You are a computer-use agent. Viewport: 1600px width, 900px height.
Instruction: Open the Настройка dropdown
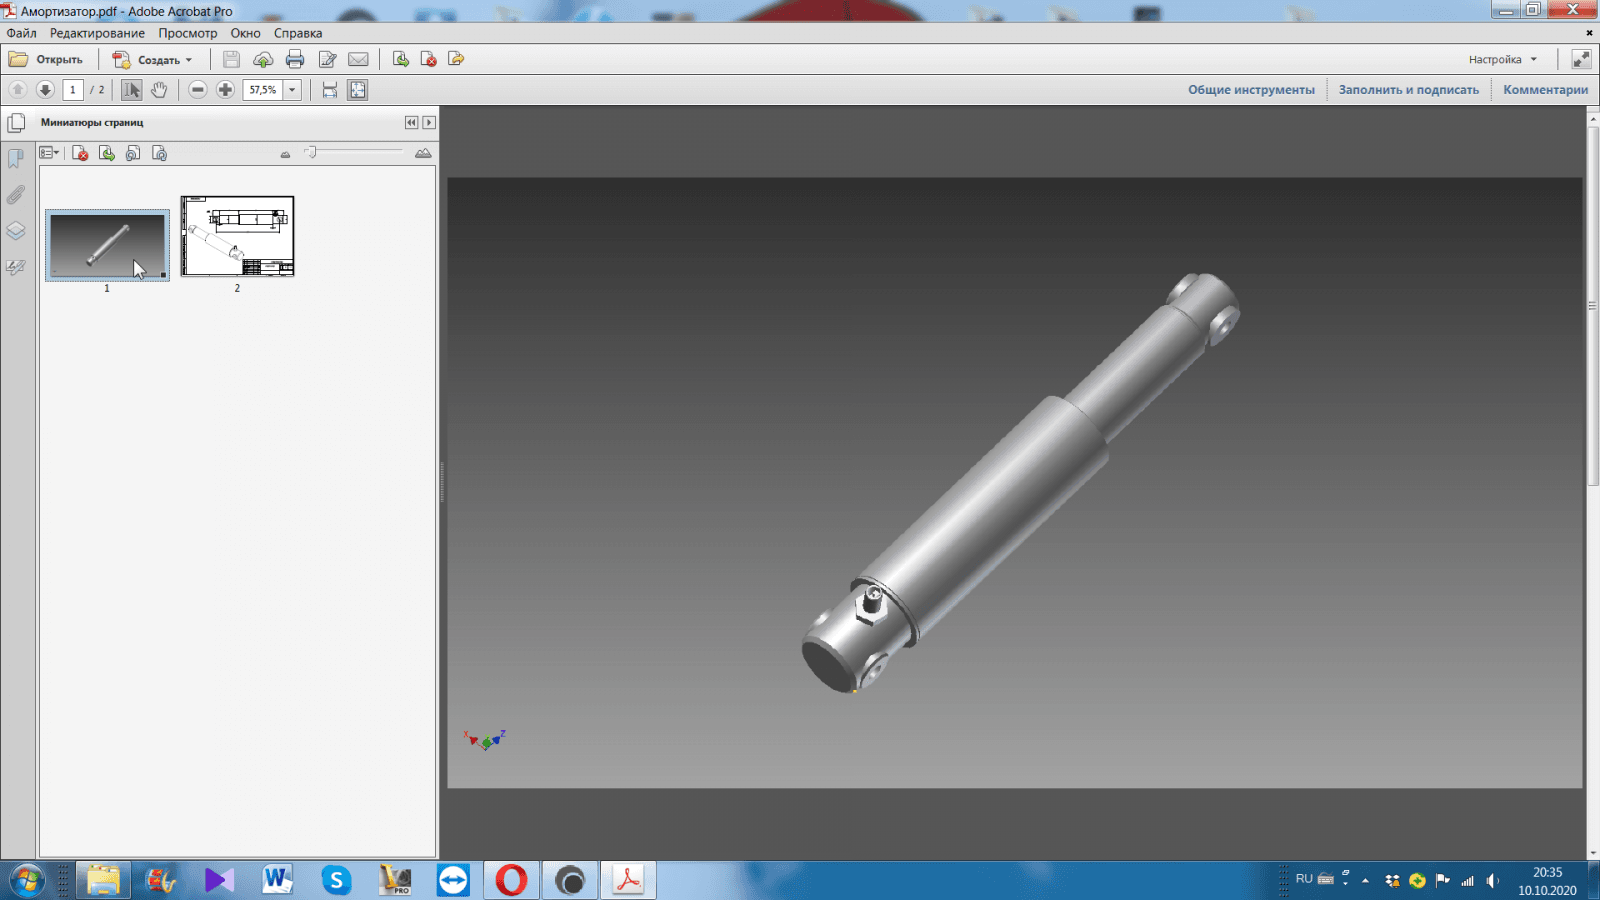(x=1503, y=59)
